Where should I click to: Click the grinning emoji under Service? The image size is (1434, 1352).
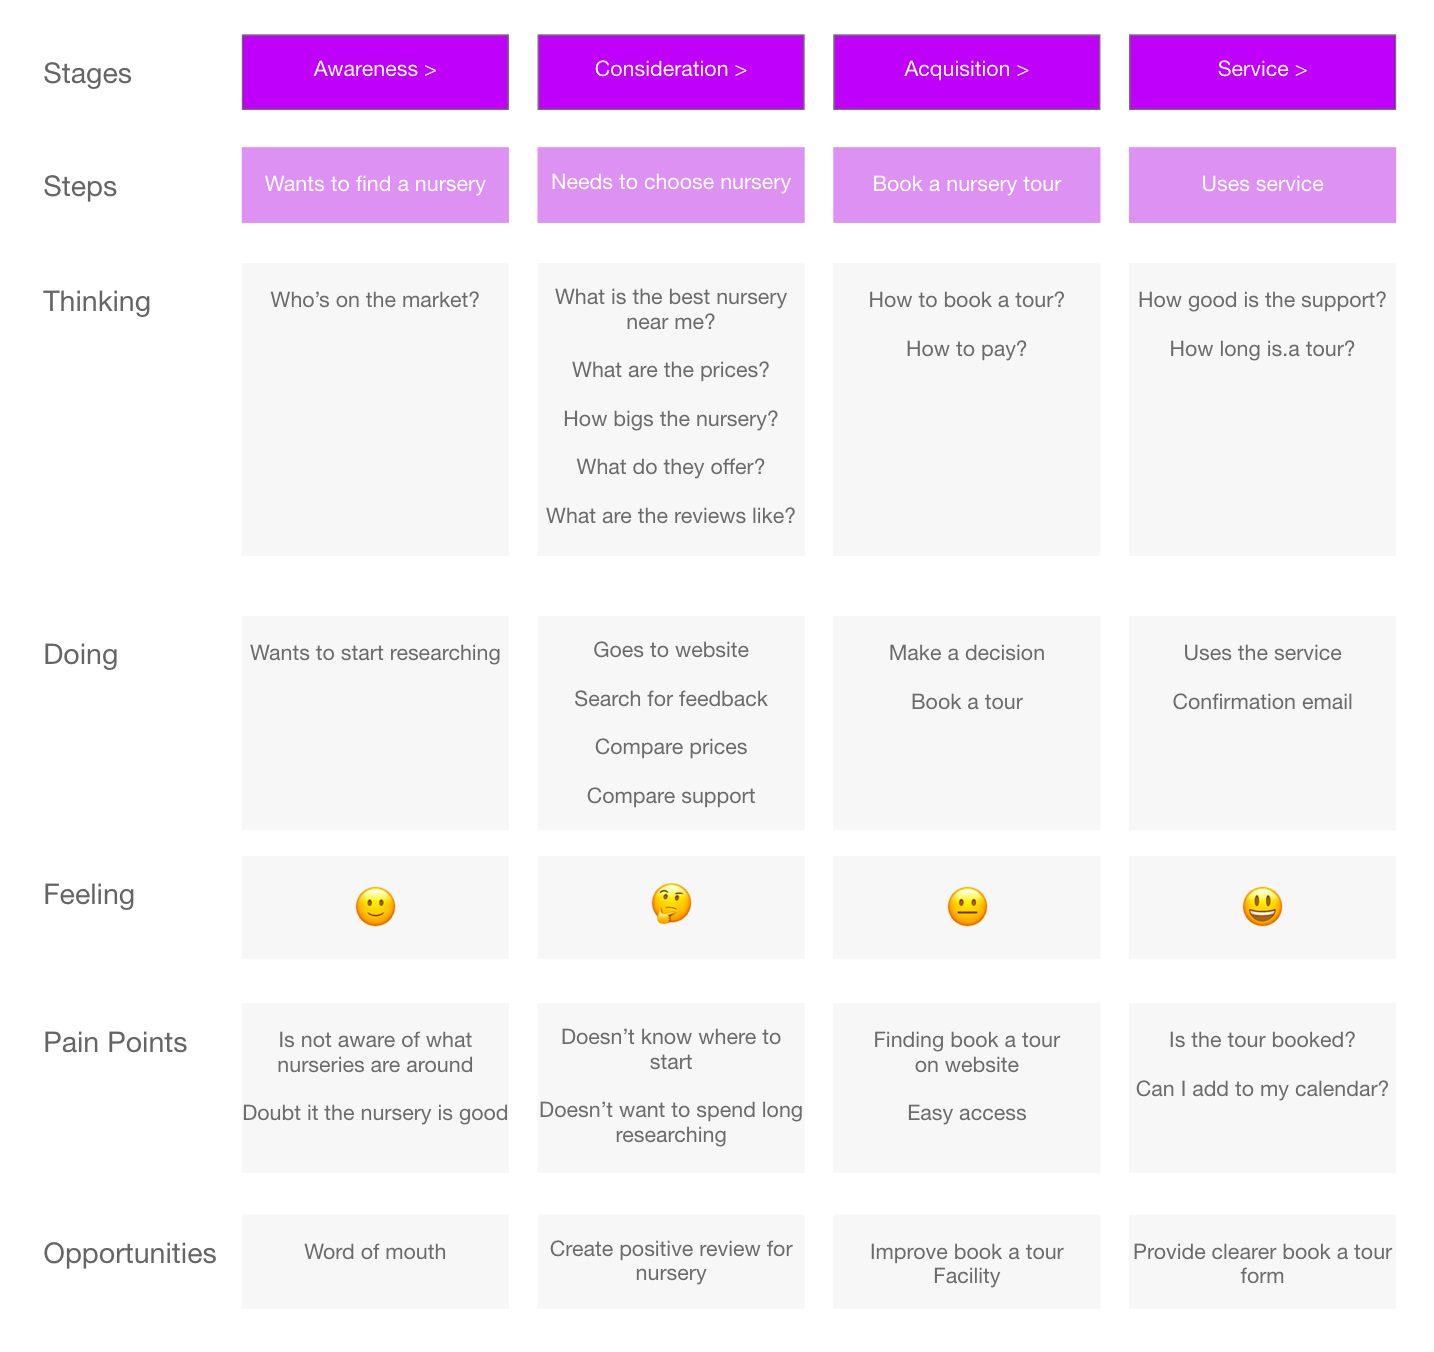(1262, 907)
